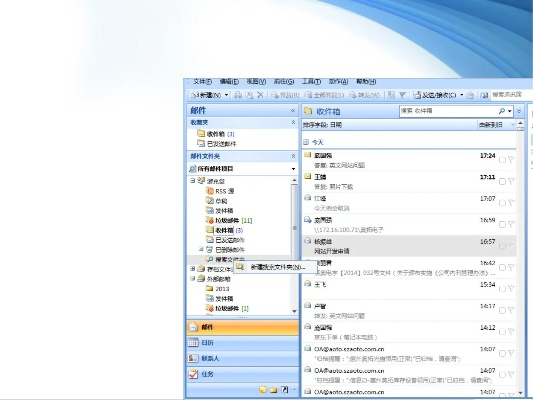Switch to the Calendar (日历) navigation button
Screen dimensions: 533x400
tap(243, 343)
